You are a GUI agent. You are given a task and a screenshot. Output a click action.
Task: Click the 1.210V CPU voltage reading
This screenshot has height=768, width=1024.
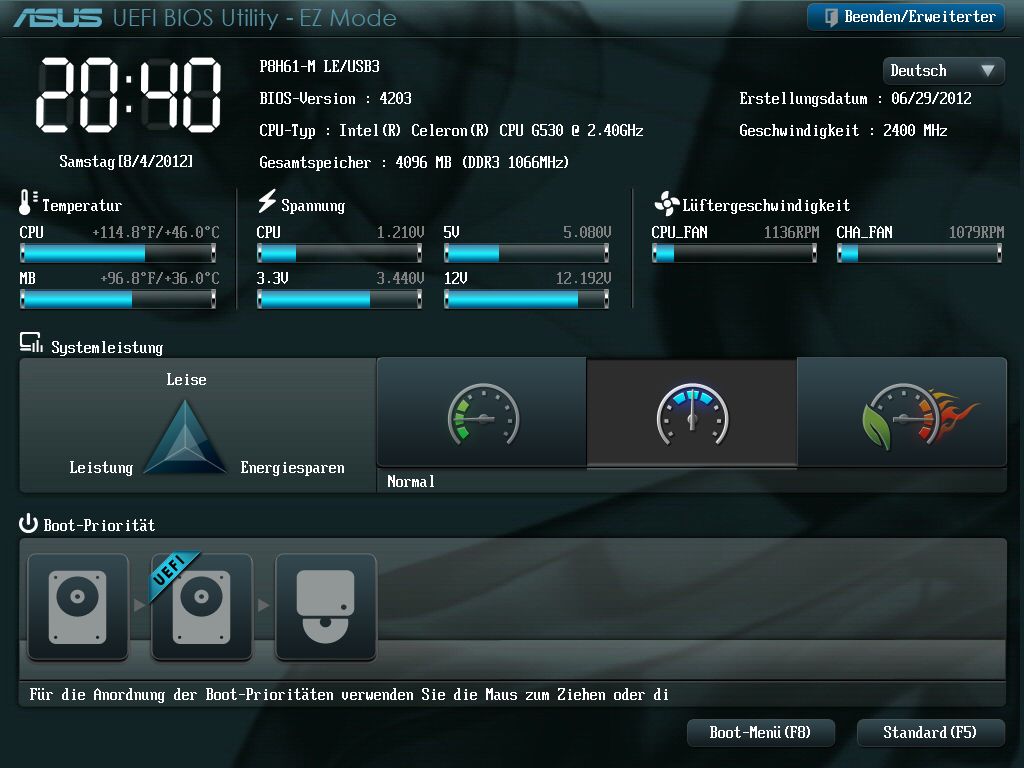(x=400, y=232)
